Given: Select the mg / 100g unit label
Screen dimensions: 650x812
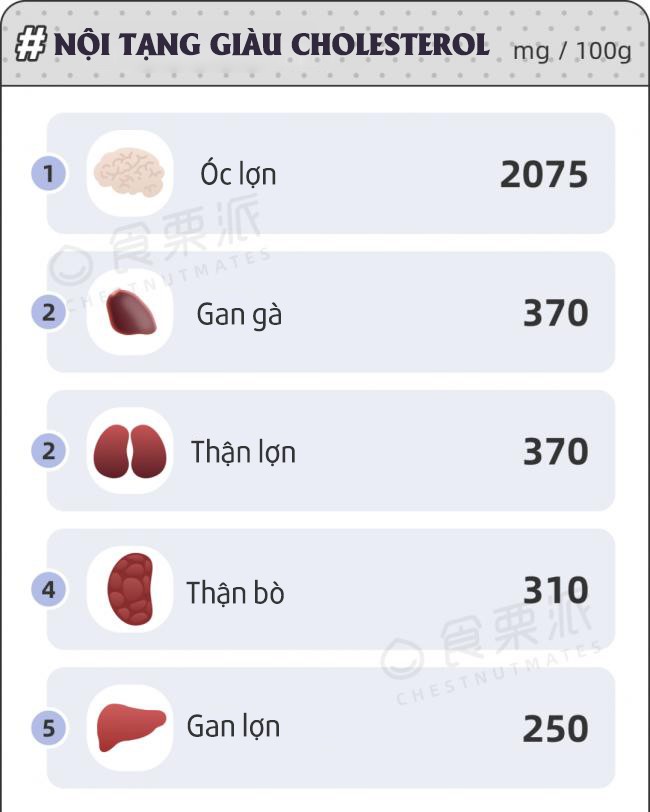Looking at the screenshot, I should click(572, 51).
